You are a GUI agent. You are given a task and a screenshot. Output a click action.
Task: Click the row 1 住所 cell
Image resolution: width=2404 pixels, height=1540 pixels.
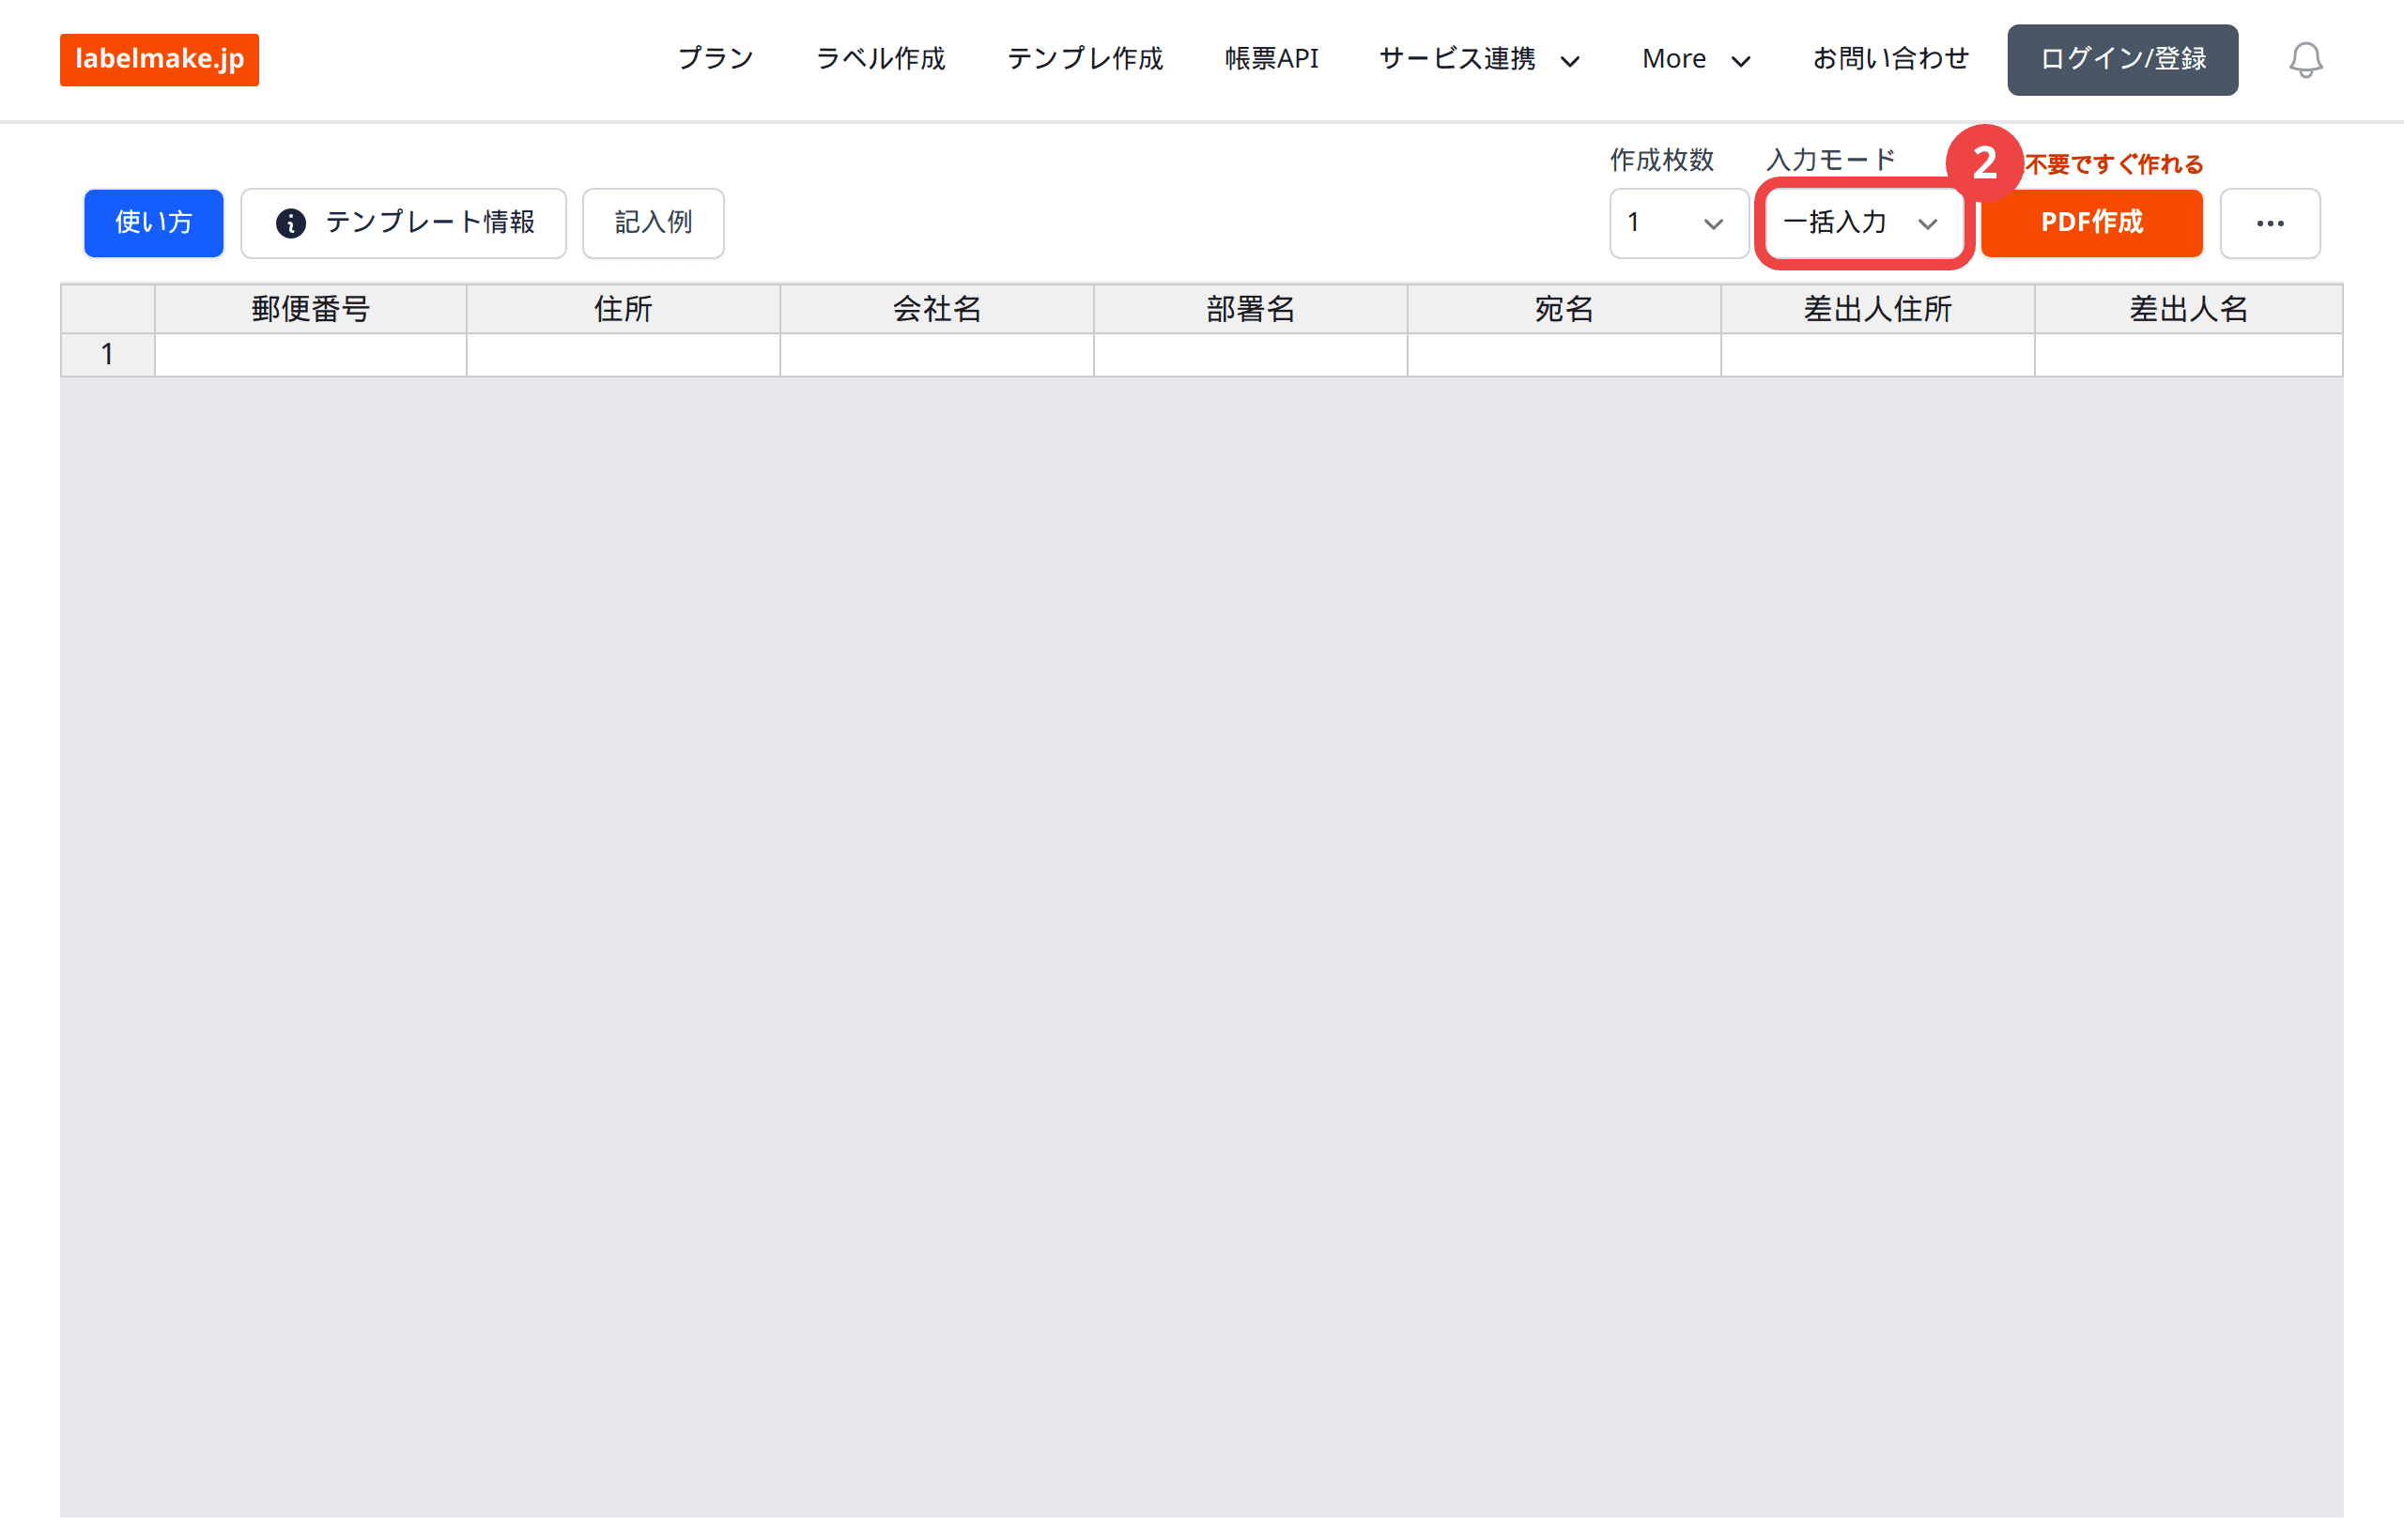click(623, 355)
